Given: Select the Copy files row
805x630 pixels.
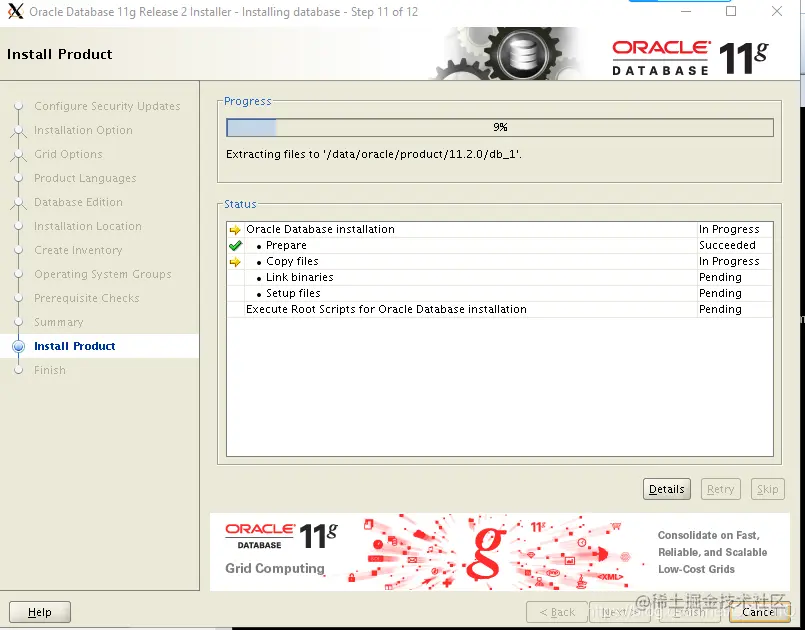Looking at the screenshot, I should tap(500, 261).
